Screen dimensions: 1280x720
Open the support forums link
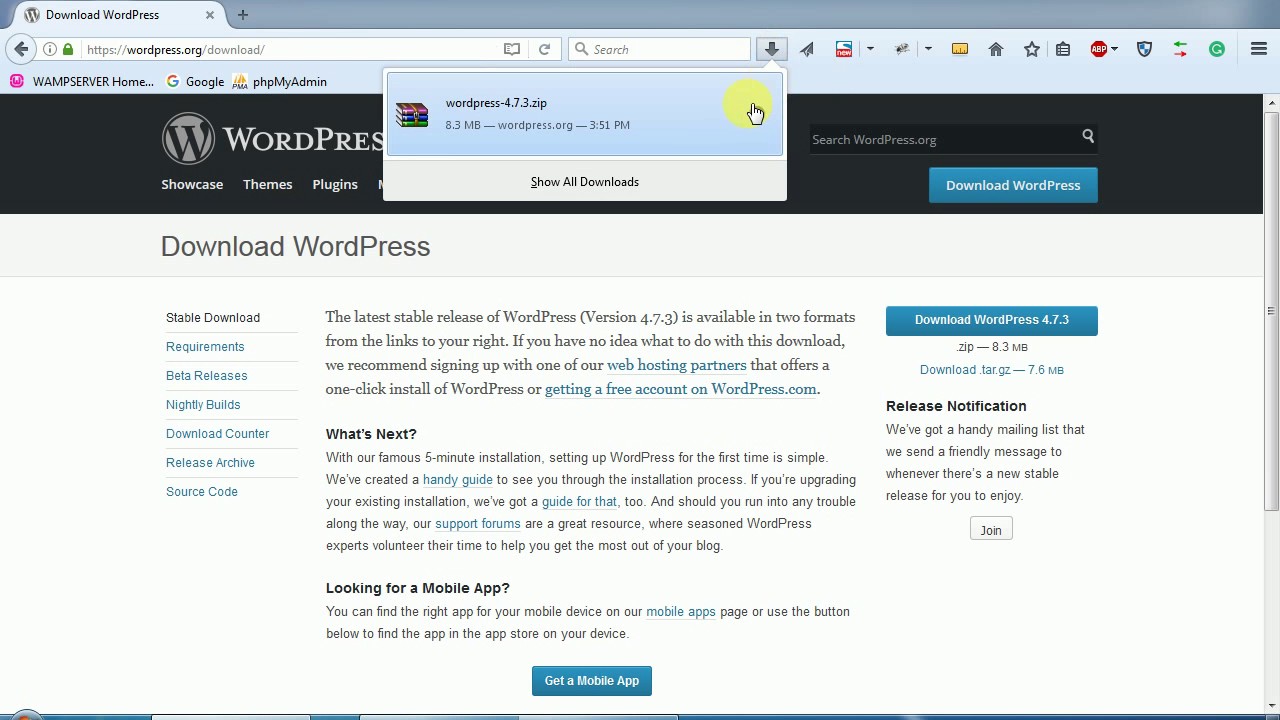click(478, 523)
